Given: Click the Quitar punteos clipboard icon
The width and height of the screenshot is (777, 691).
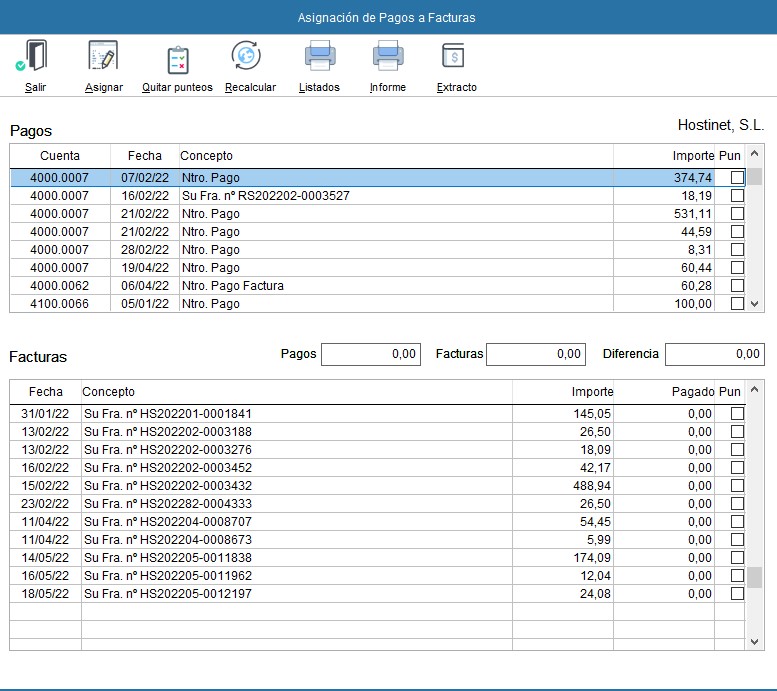Looking at the screenshot, I should tap(177, 60).
